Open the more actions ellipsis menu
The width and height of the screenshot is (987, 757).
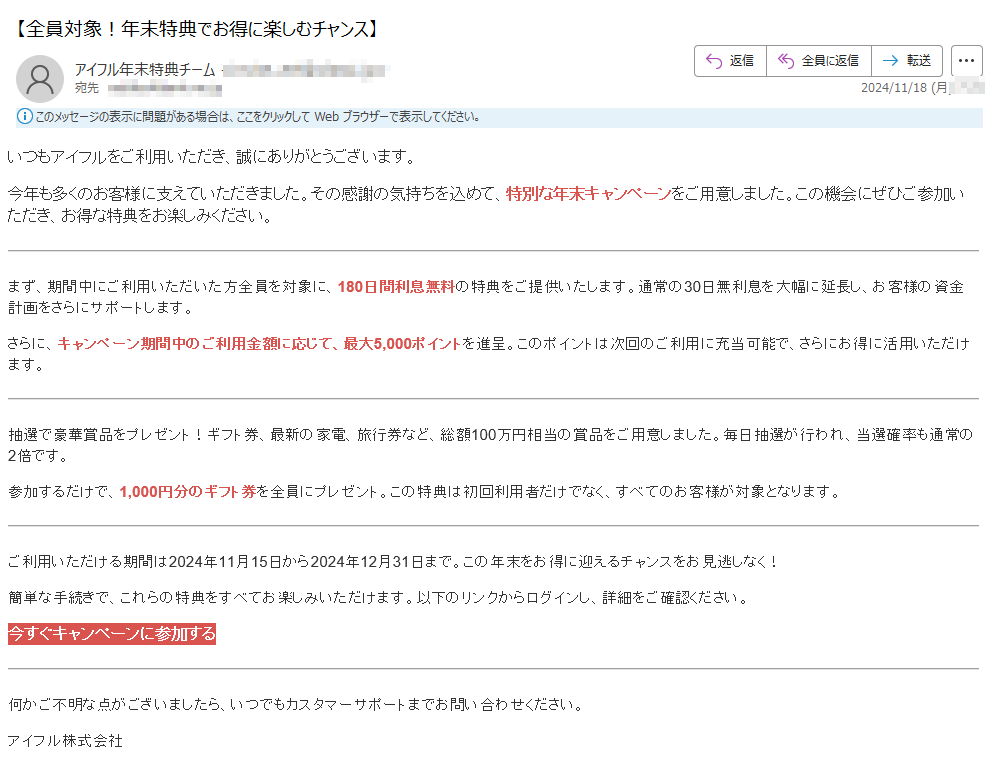click(x=966, y=60)
